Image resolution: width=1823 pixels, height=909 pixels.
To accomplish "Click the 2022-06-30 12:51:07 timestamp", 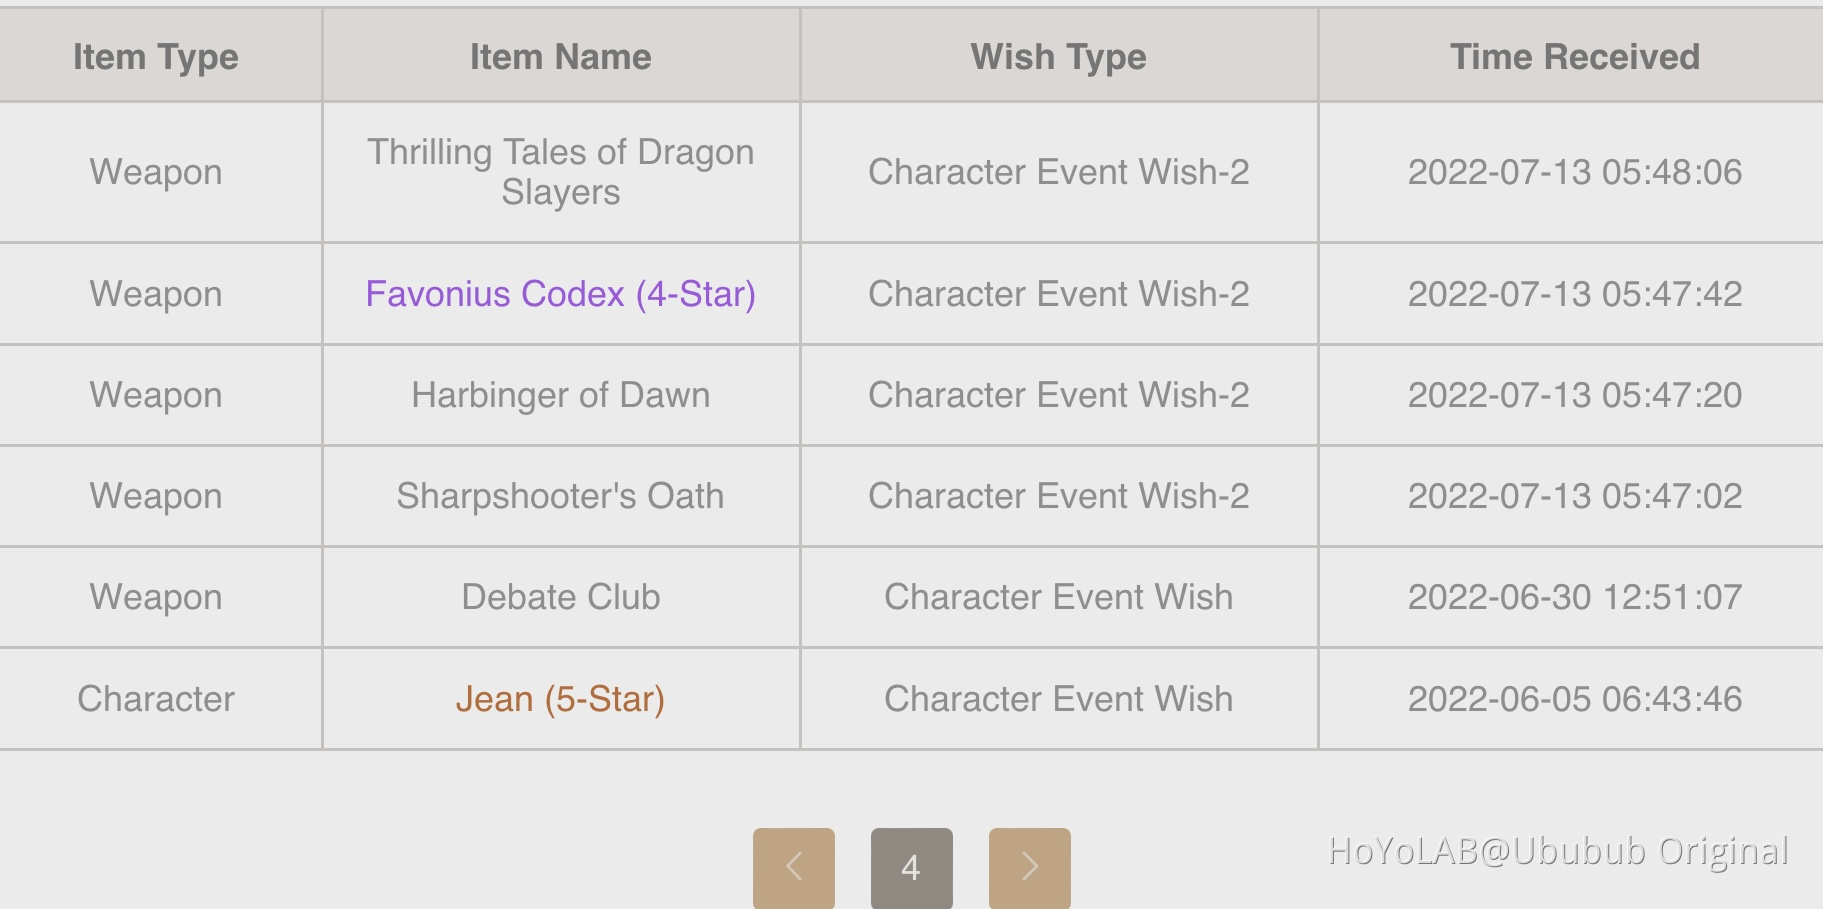I will 1574,597.
